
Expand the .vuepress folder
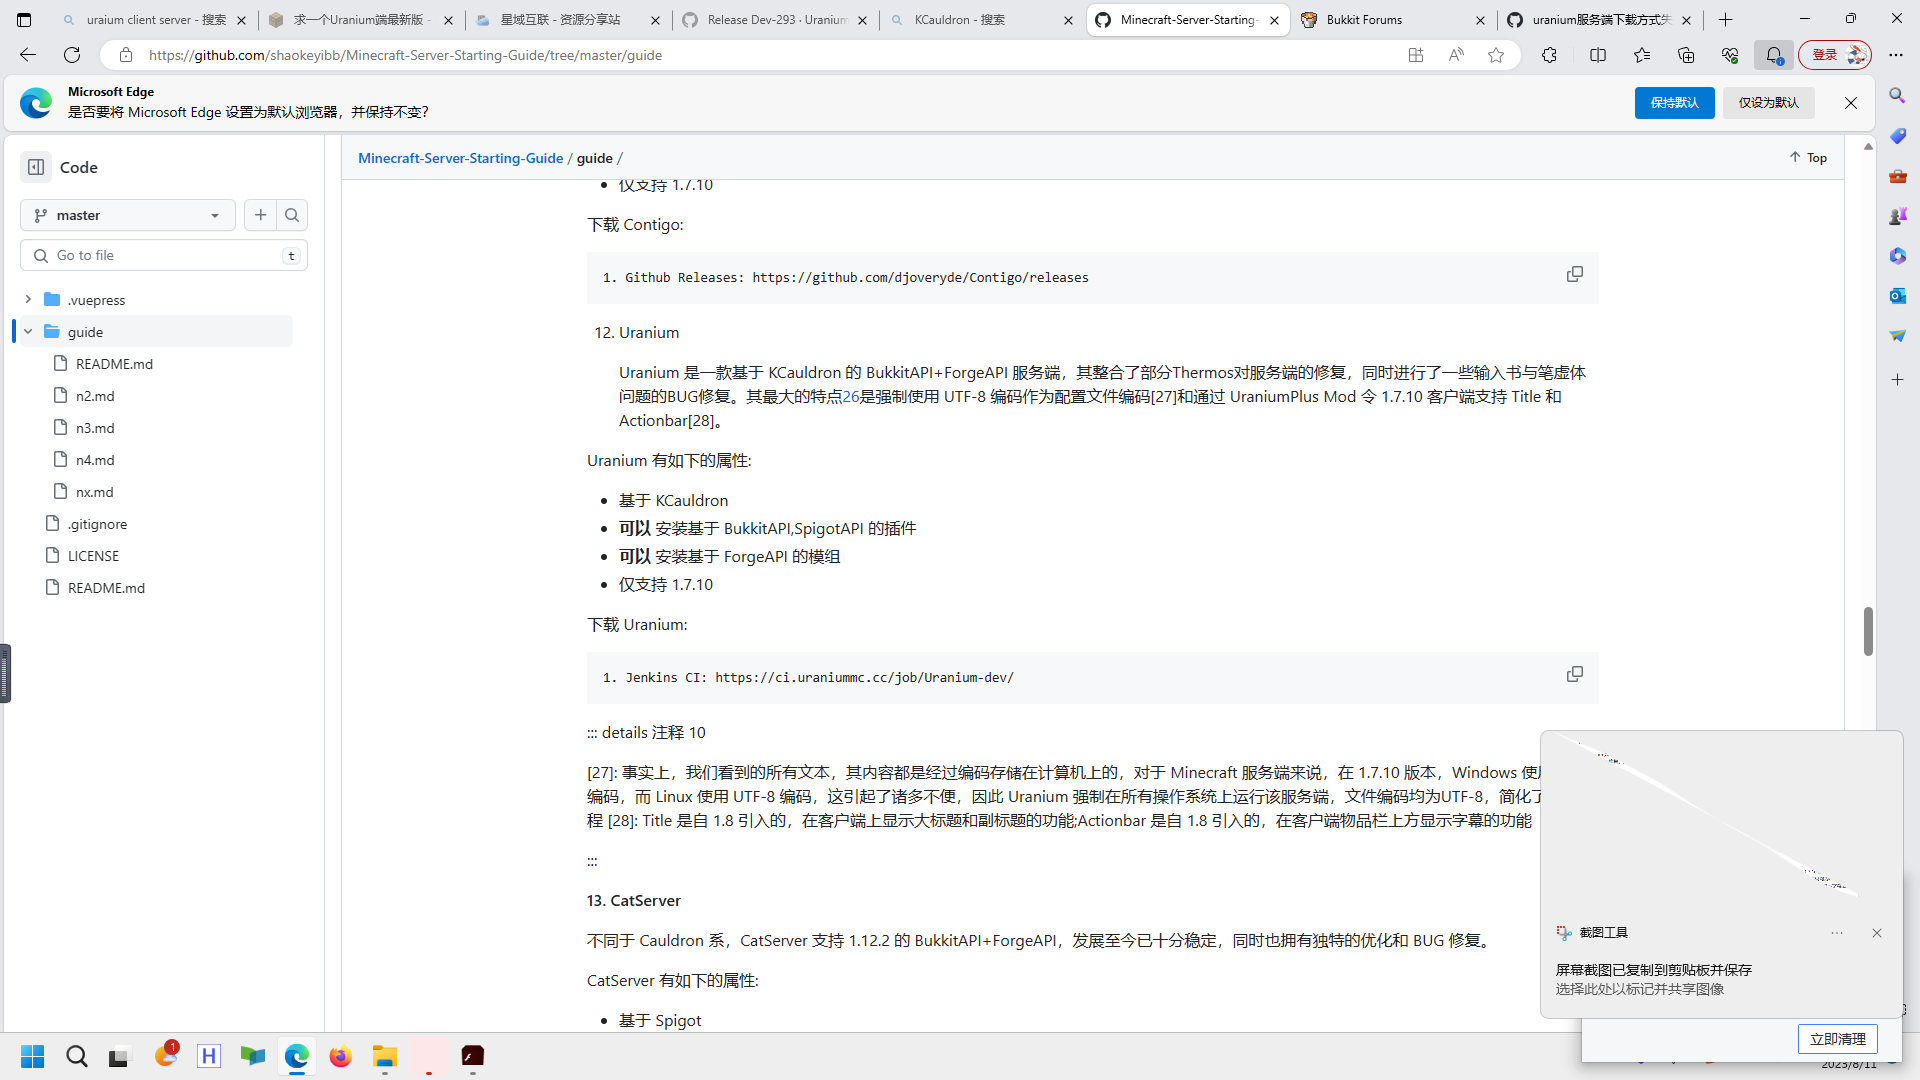[x=29, y=299]
